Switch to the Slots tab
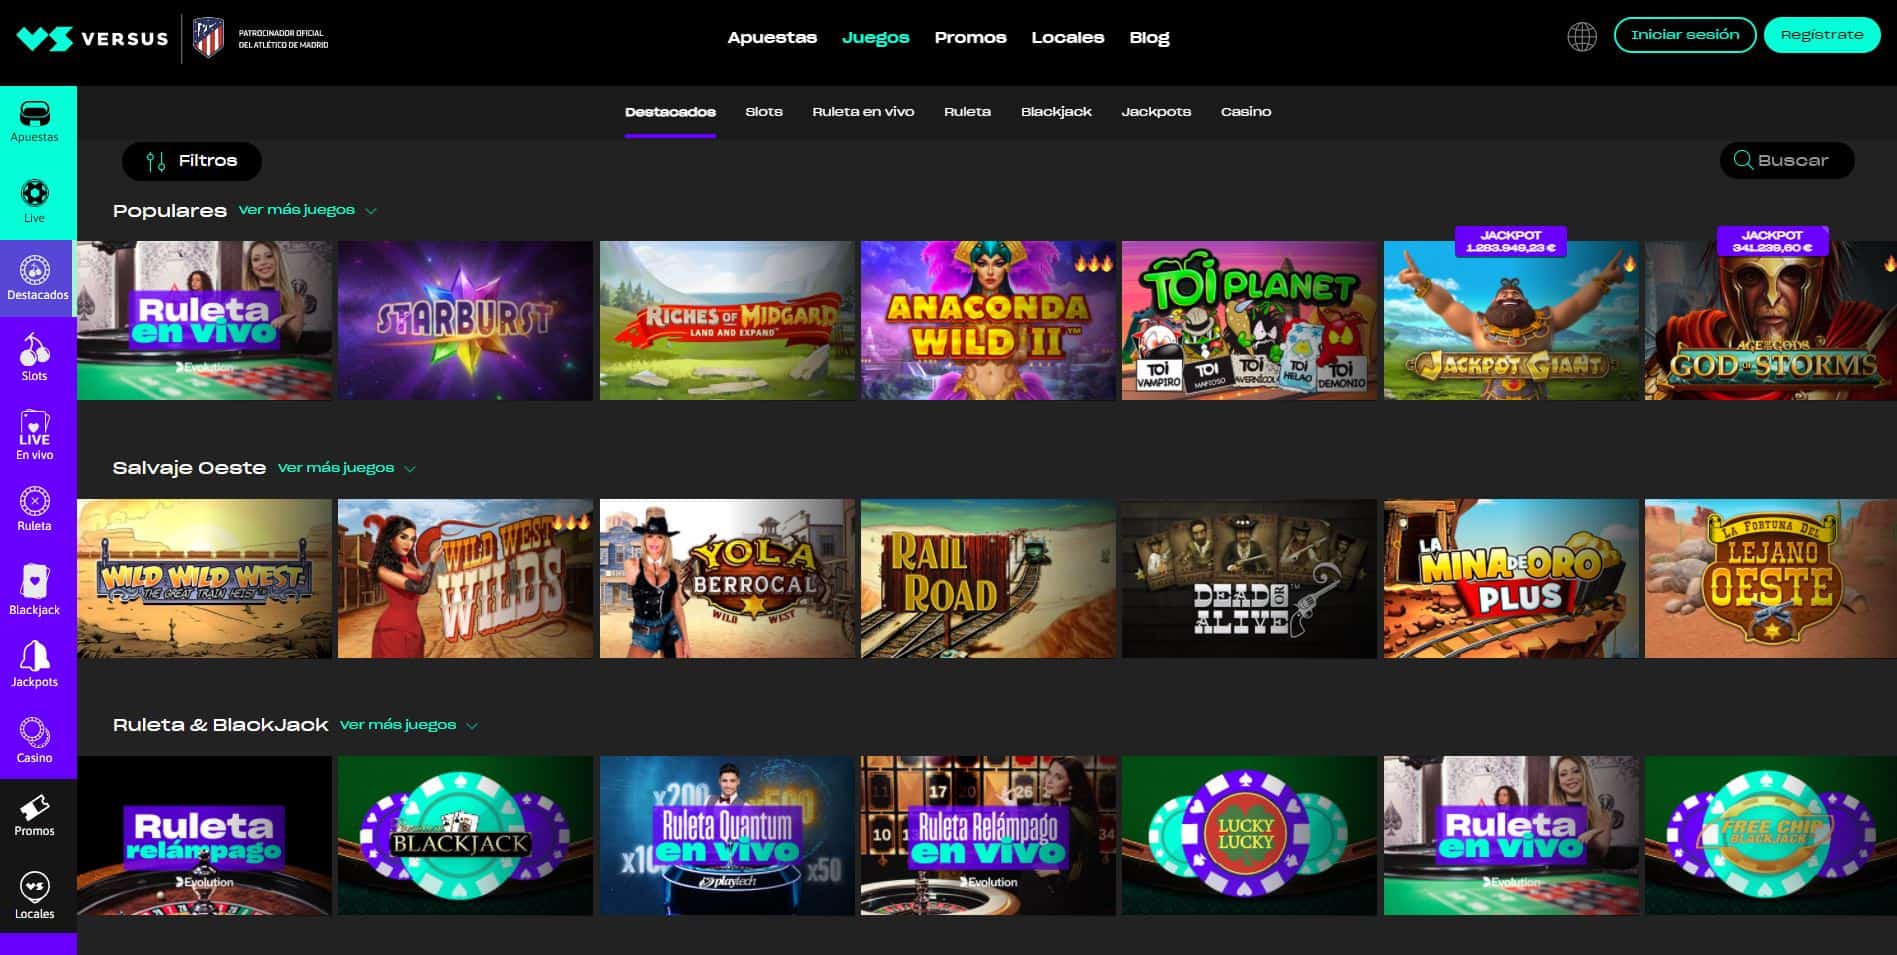The height and width of the screenshot is (955, 1897). (x=764, y=112)
